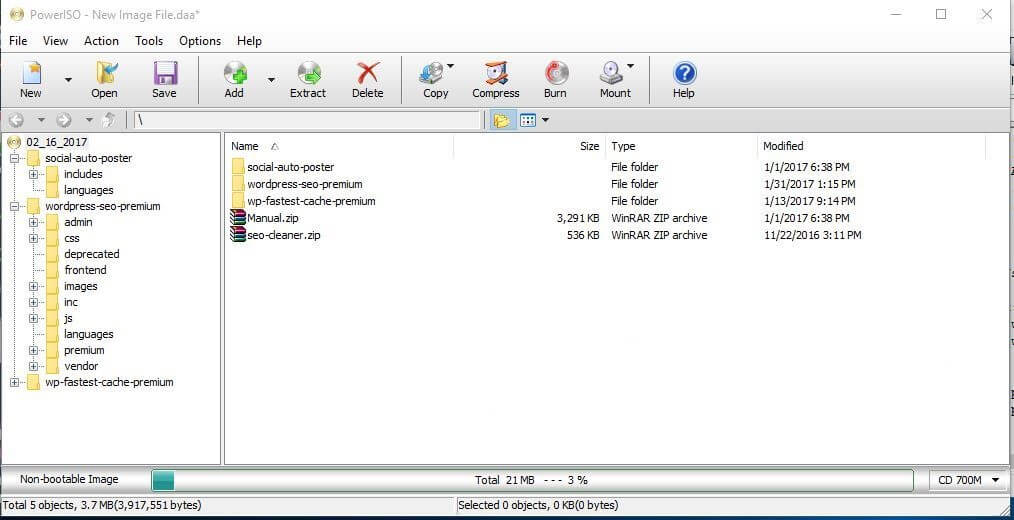Expand the vendor folder in tree

[33, 366]
